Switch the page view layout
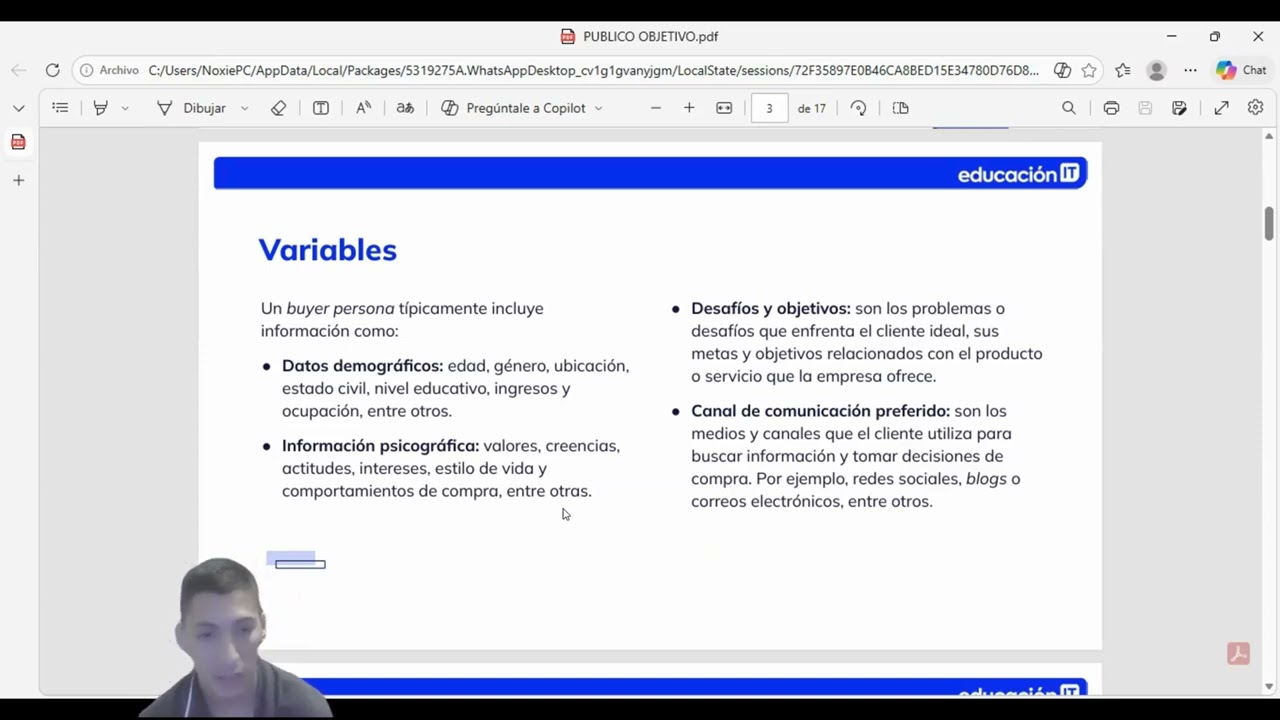The height and width of the screenshot is (720, 1280). point(900,108)
